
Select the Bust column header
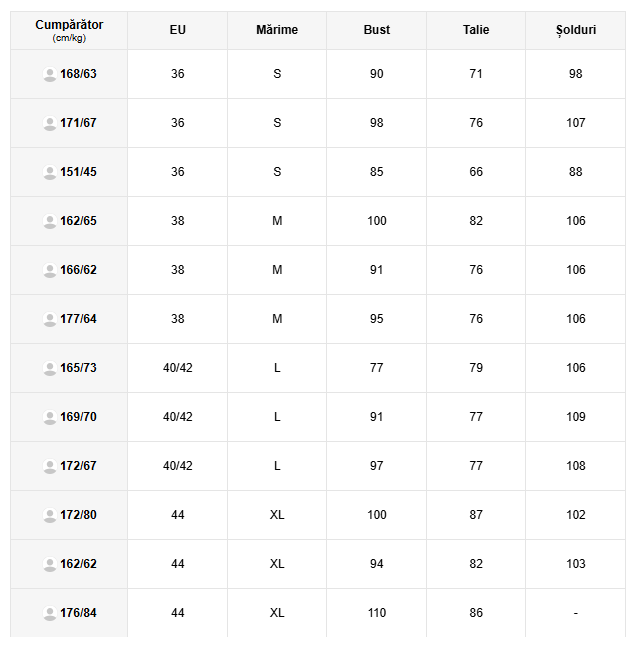(377, 30)
